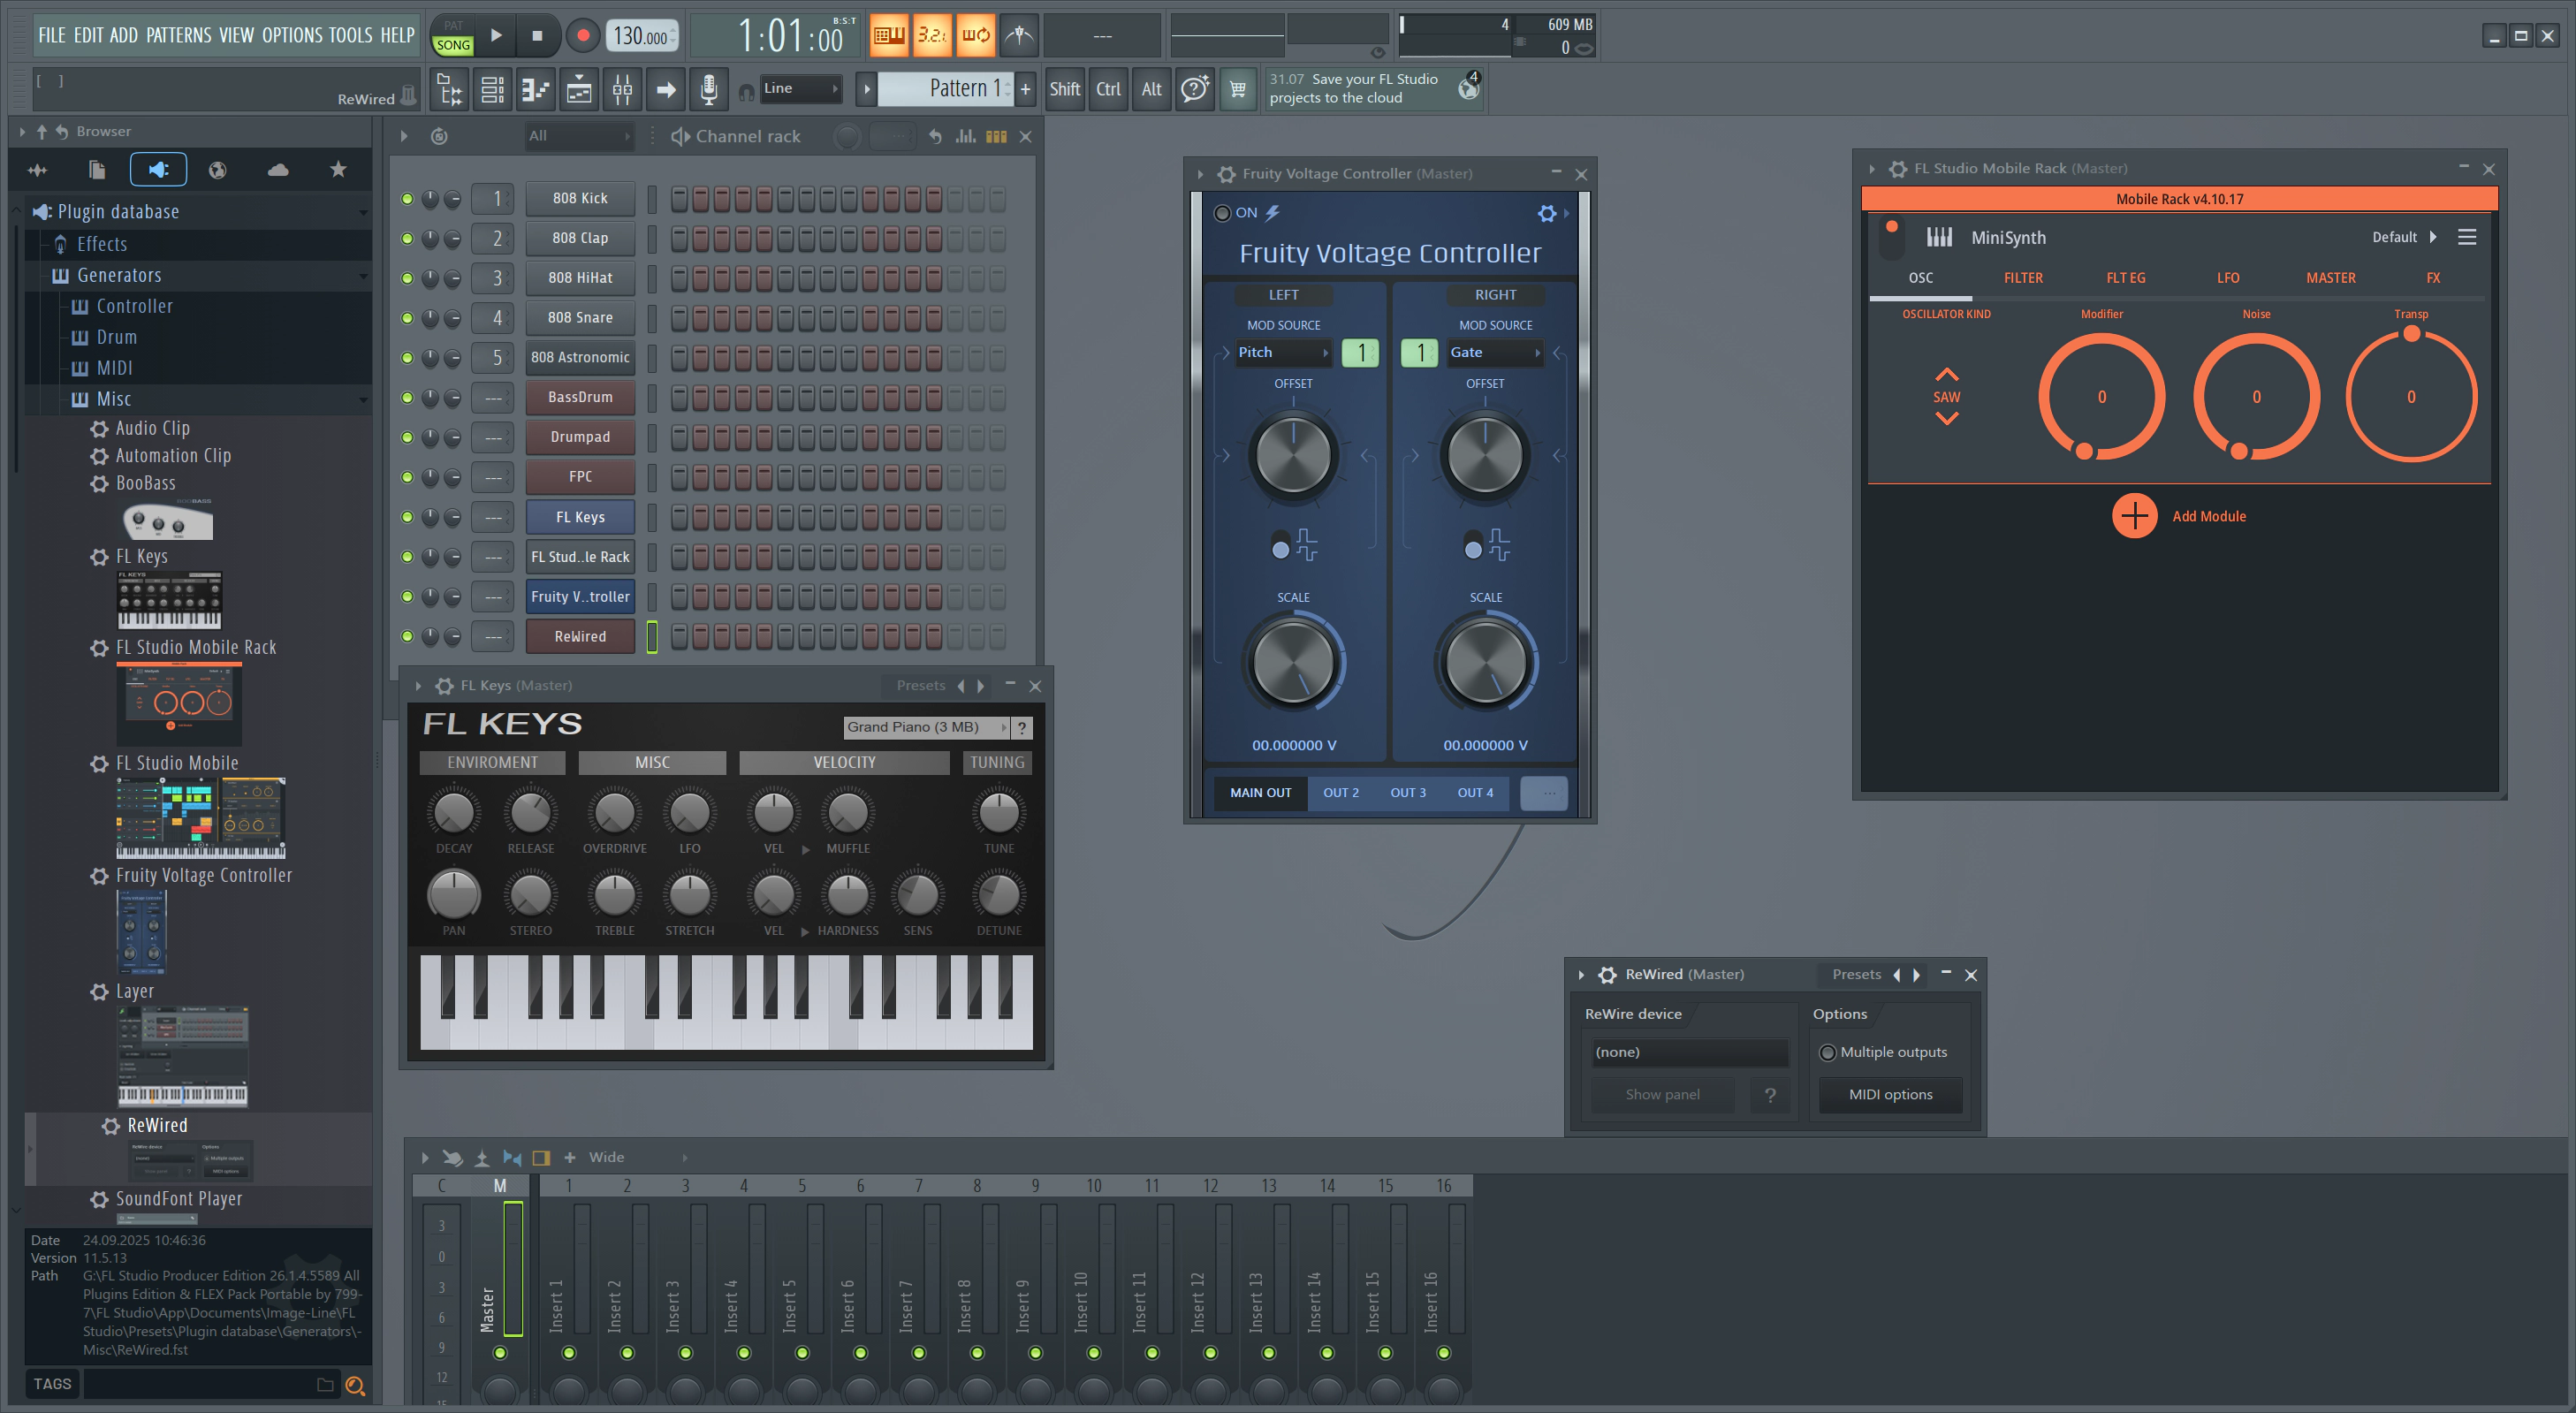Select the Favorites star tab in Browser
Viewport: 2576px width, 1413px height.
(x=338, y=170)
